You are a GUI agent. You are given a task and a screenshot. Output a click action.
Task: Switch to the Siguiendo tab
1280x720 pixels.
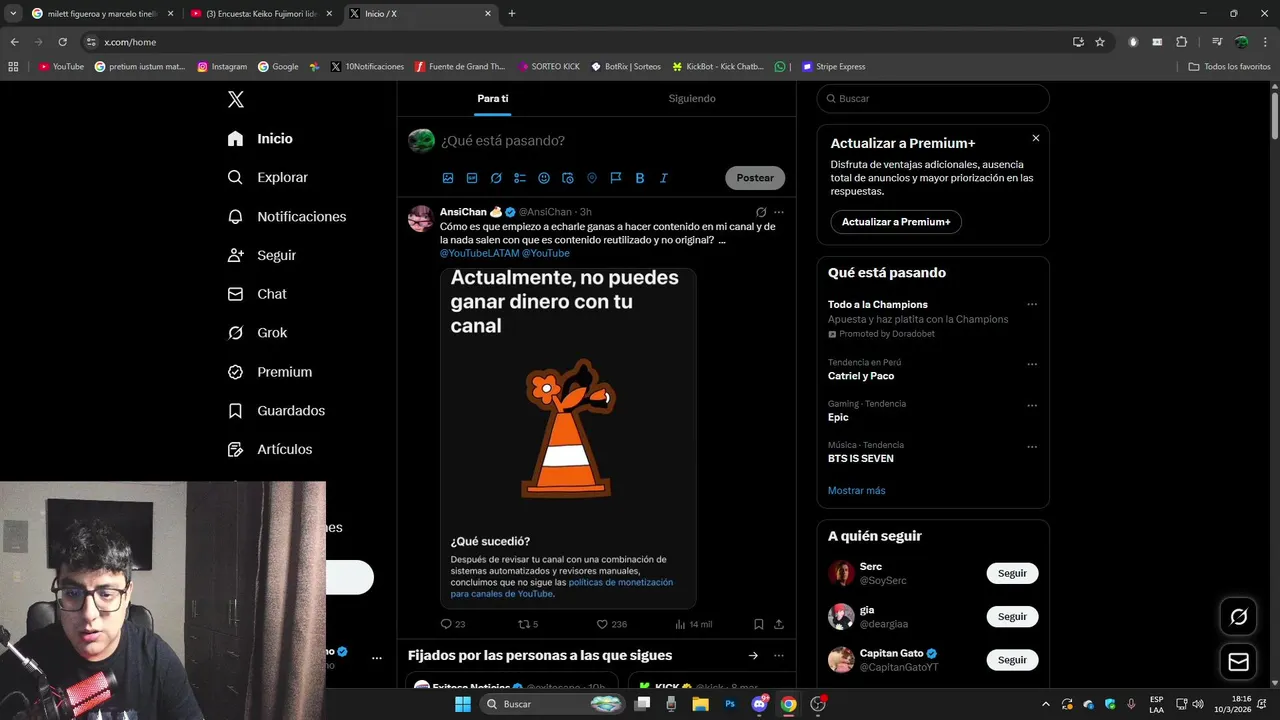(692, 98)
